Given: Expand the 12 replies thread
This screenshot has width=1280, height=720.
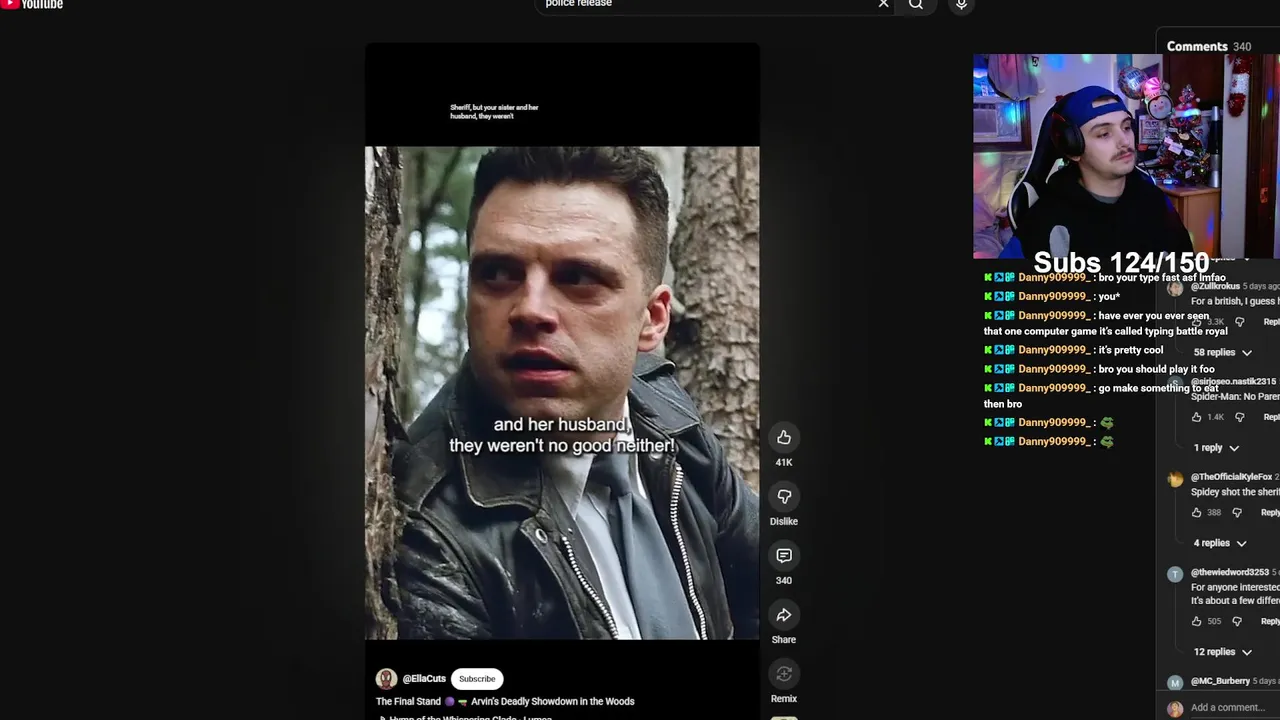Looking at the screenshot, I should 1222,652.
